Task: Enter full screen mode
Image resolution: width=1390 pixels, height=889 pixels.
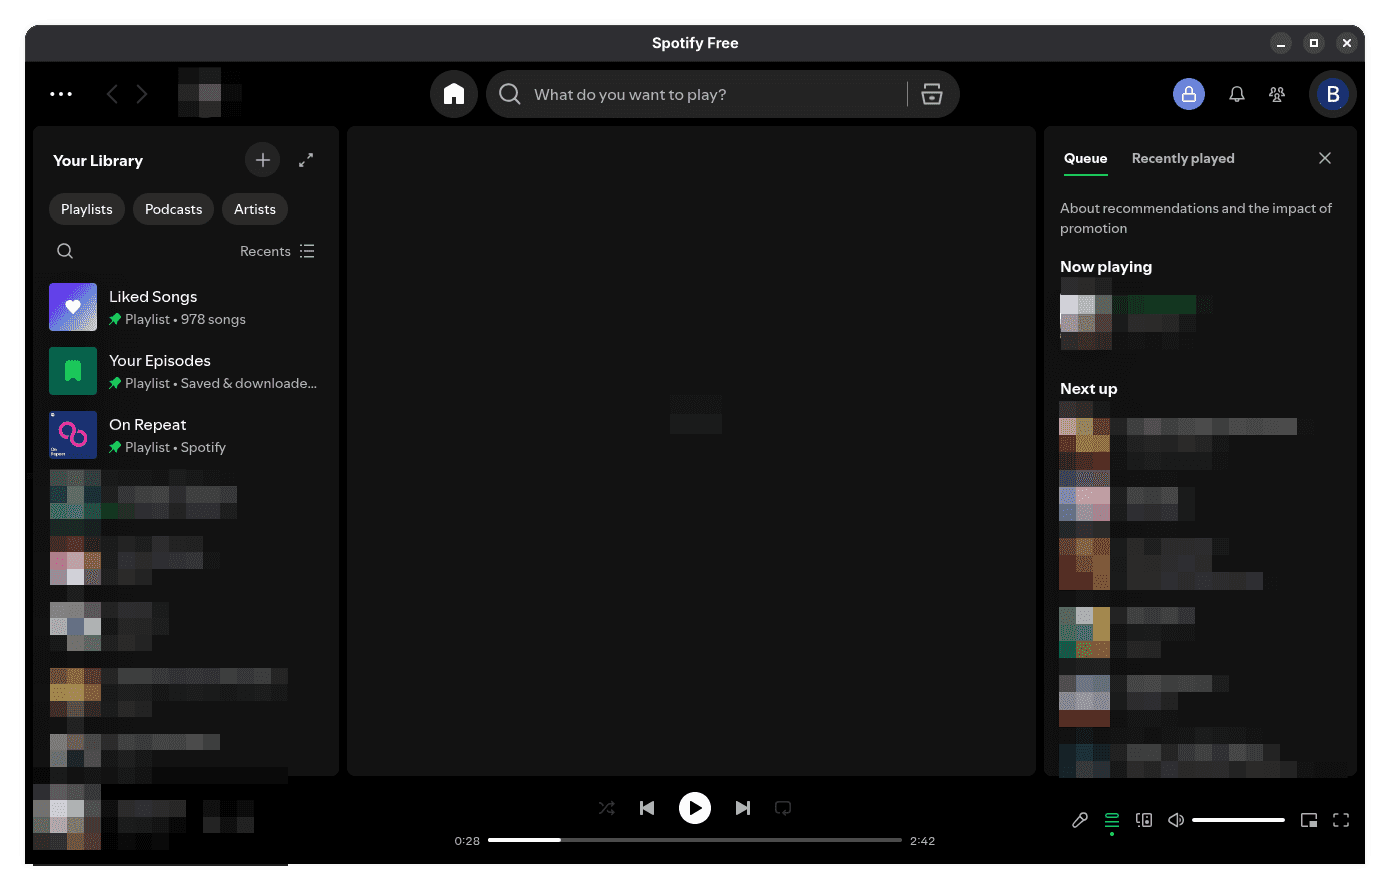Action: (x=1341, y=820)
